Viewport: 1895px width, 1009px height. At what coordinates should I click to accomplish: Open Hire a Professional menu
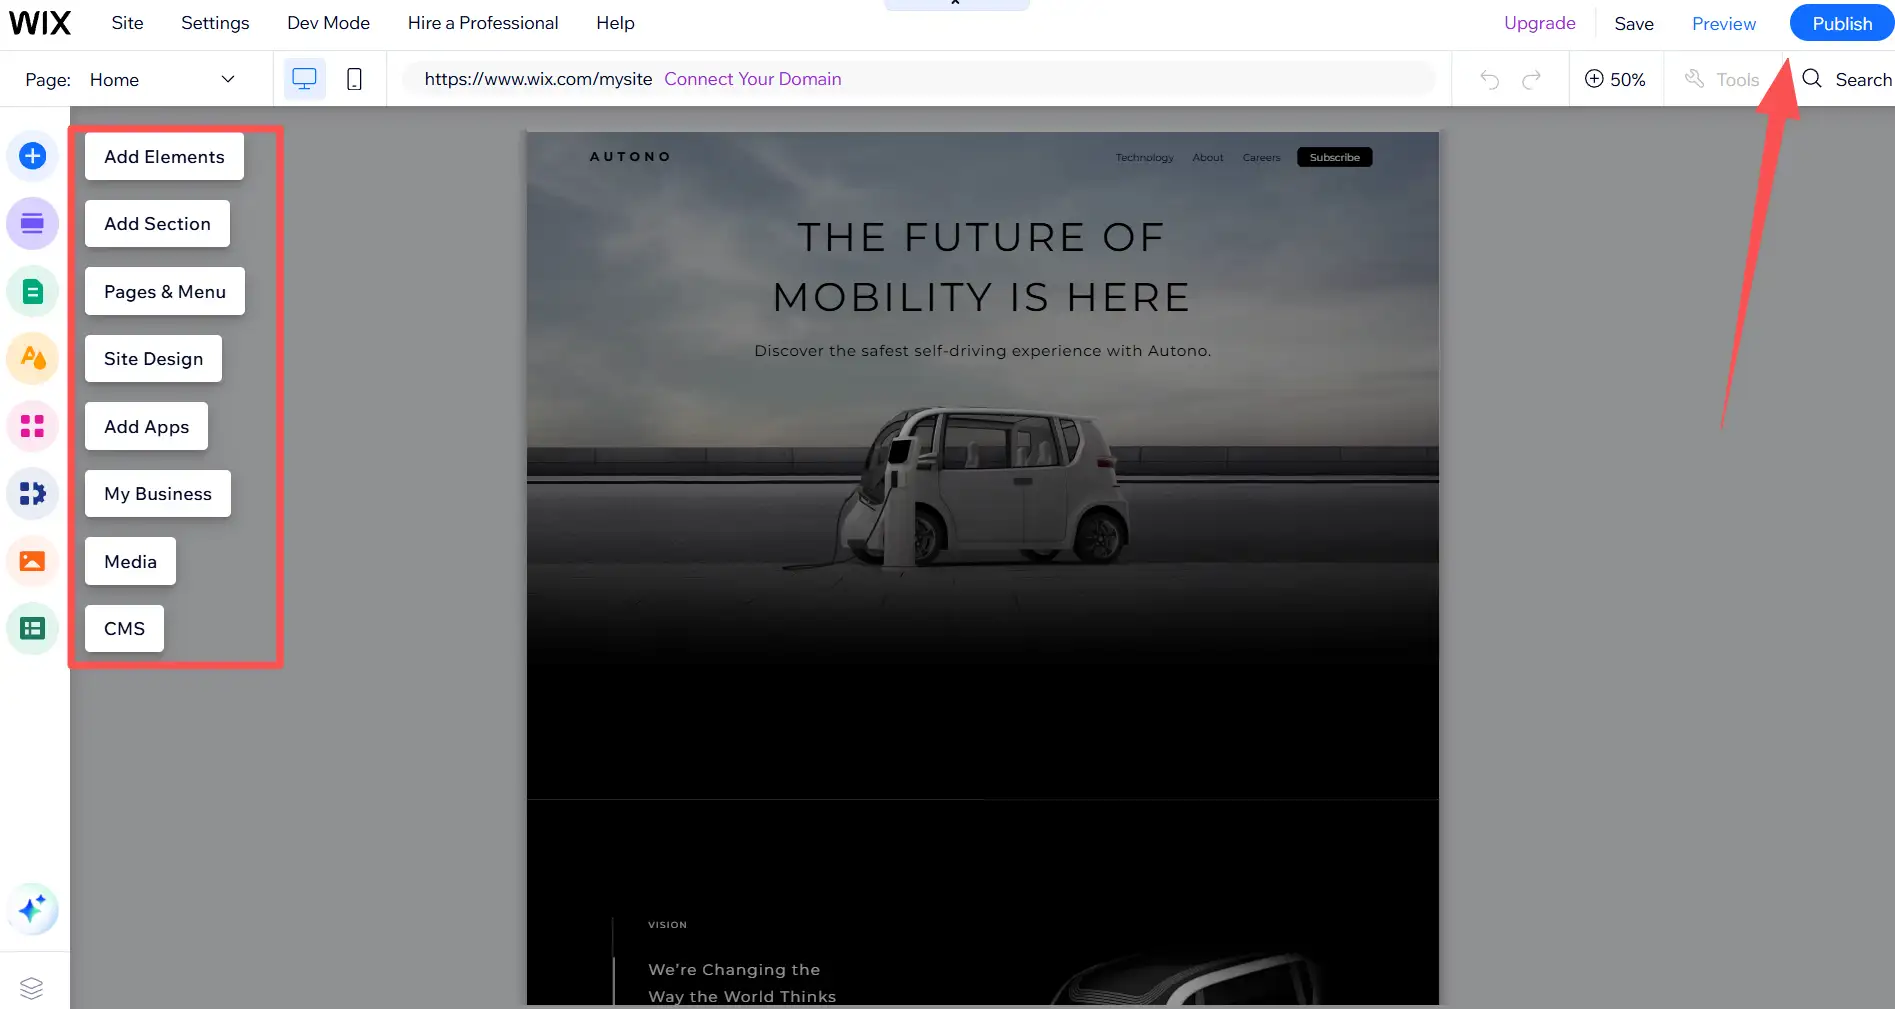[x=483, y=23]
